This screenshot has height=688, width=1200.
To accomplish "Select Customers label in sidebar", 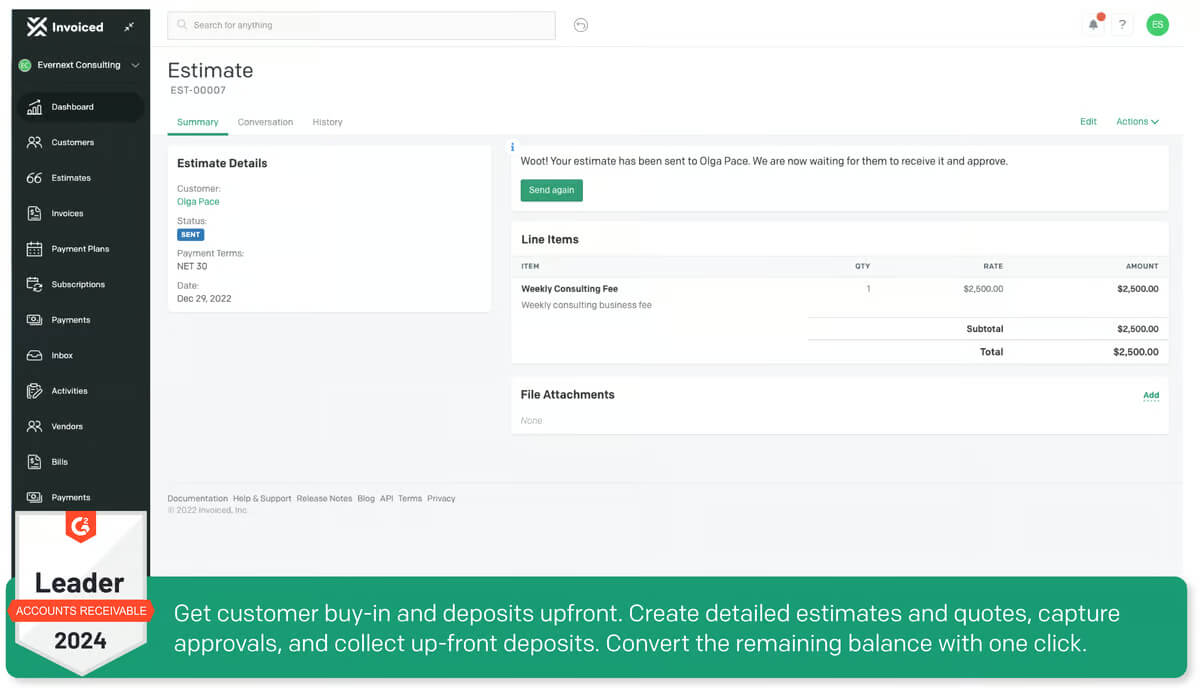I will point(73,142).
